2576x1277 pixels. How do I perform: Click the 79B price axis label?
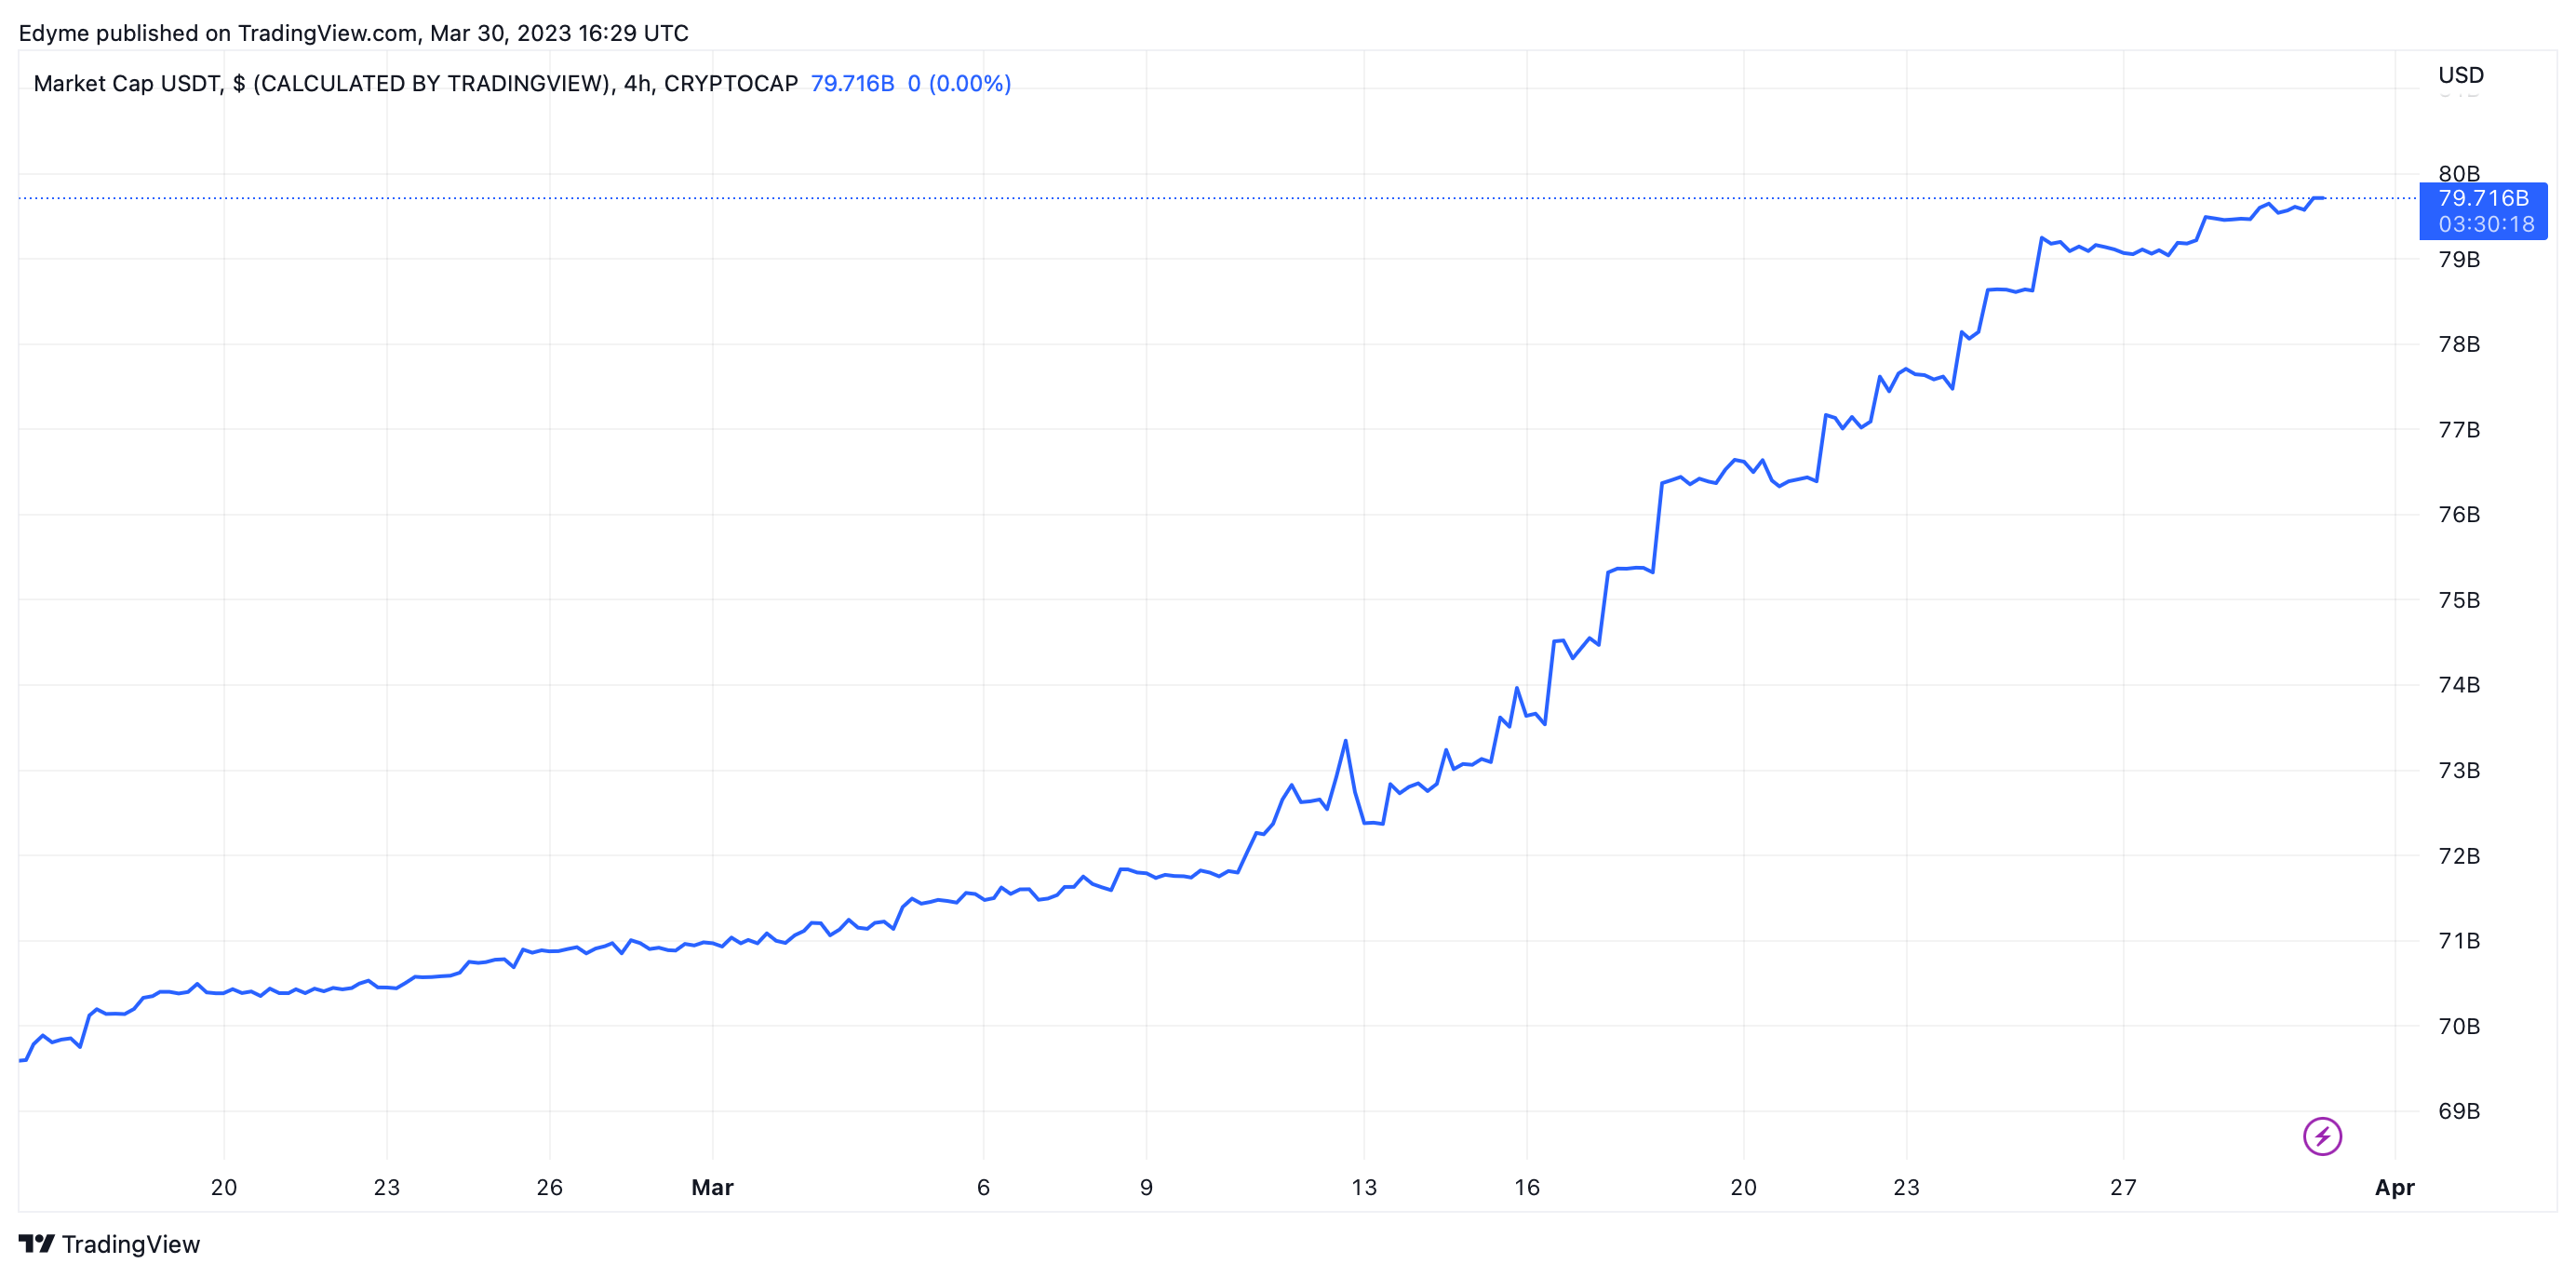coord(2459,259)
